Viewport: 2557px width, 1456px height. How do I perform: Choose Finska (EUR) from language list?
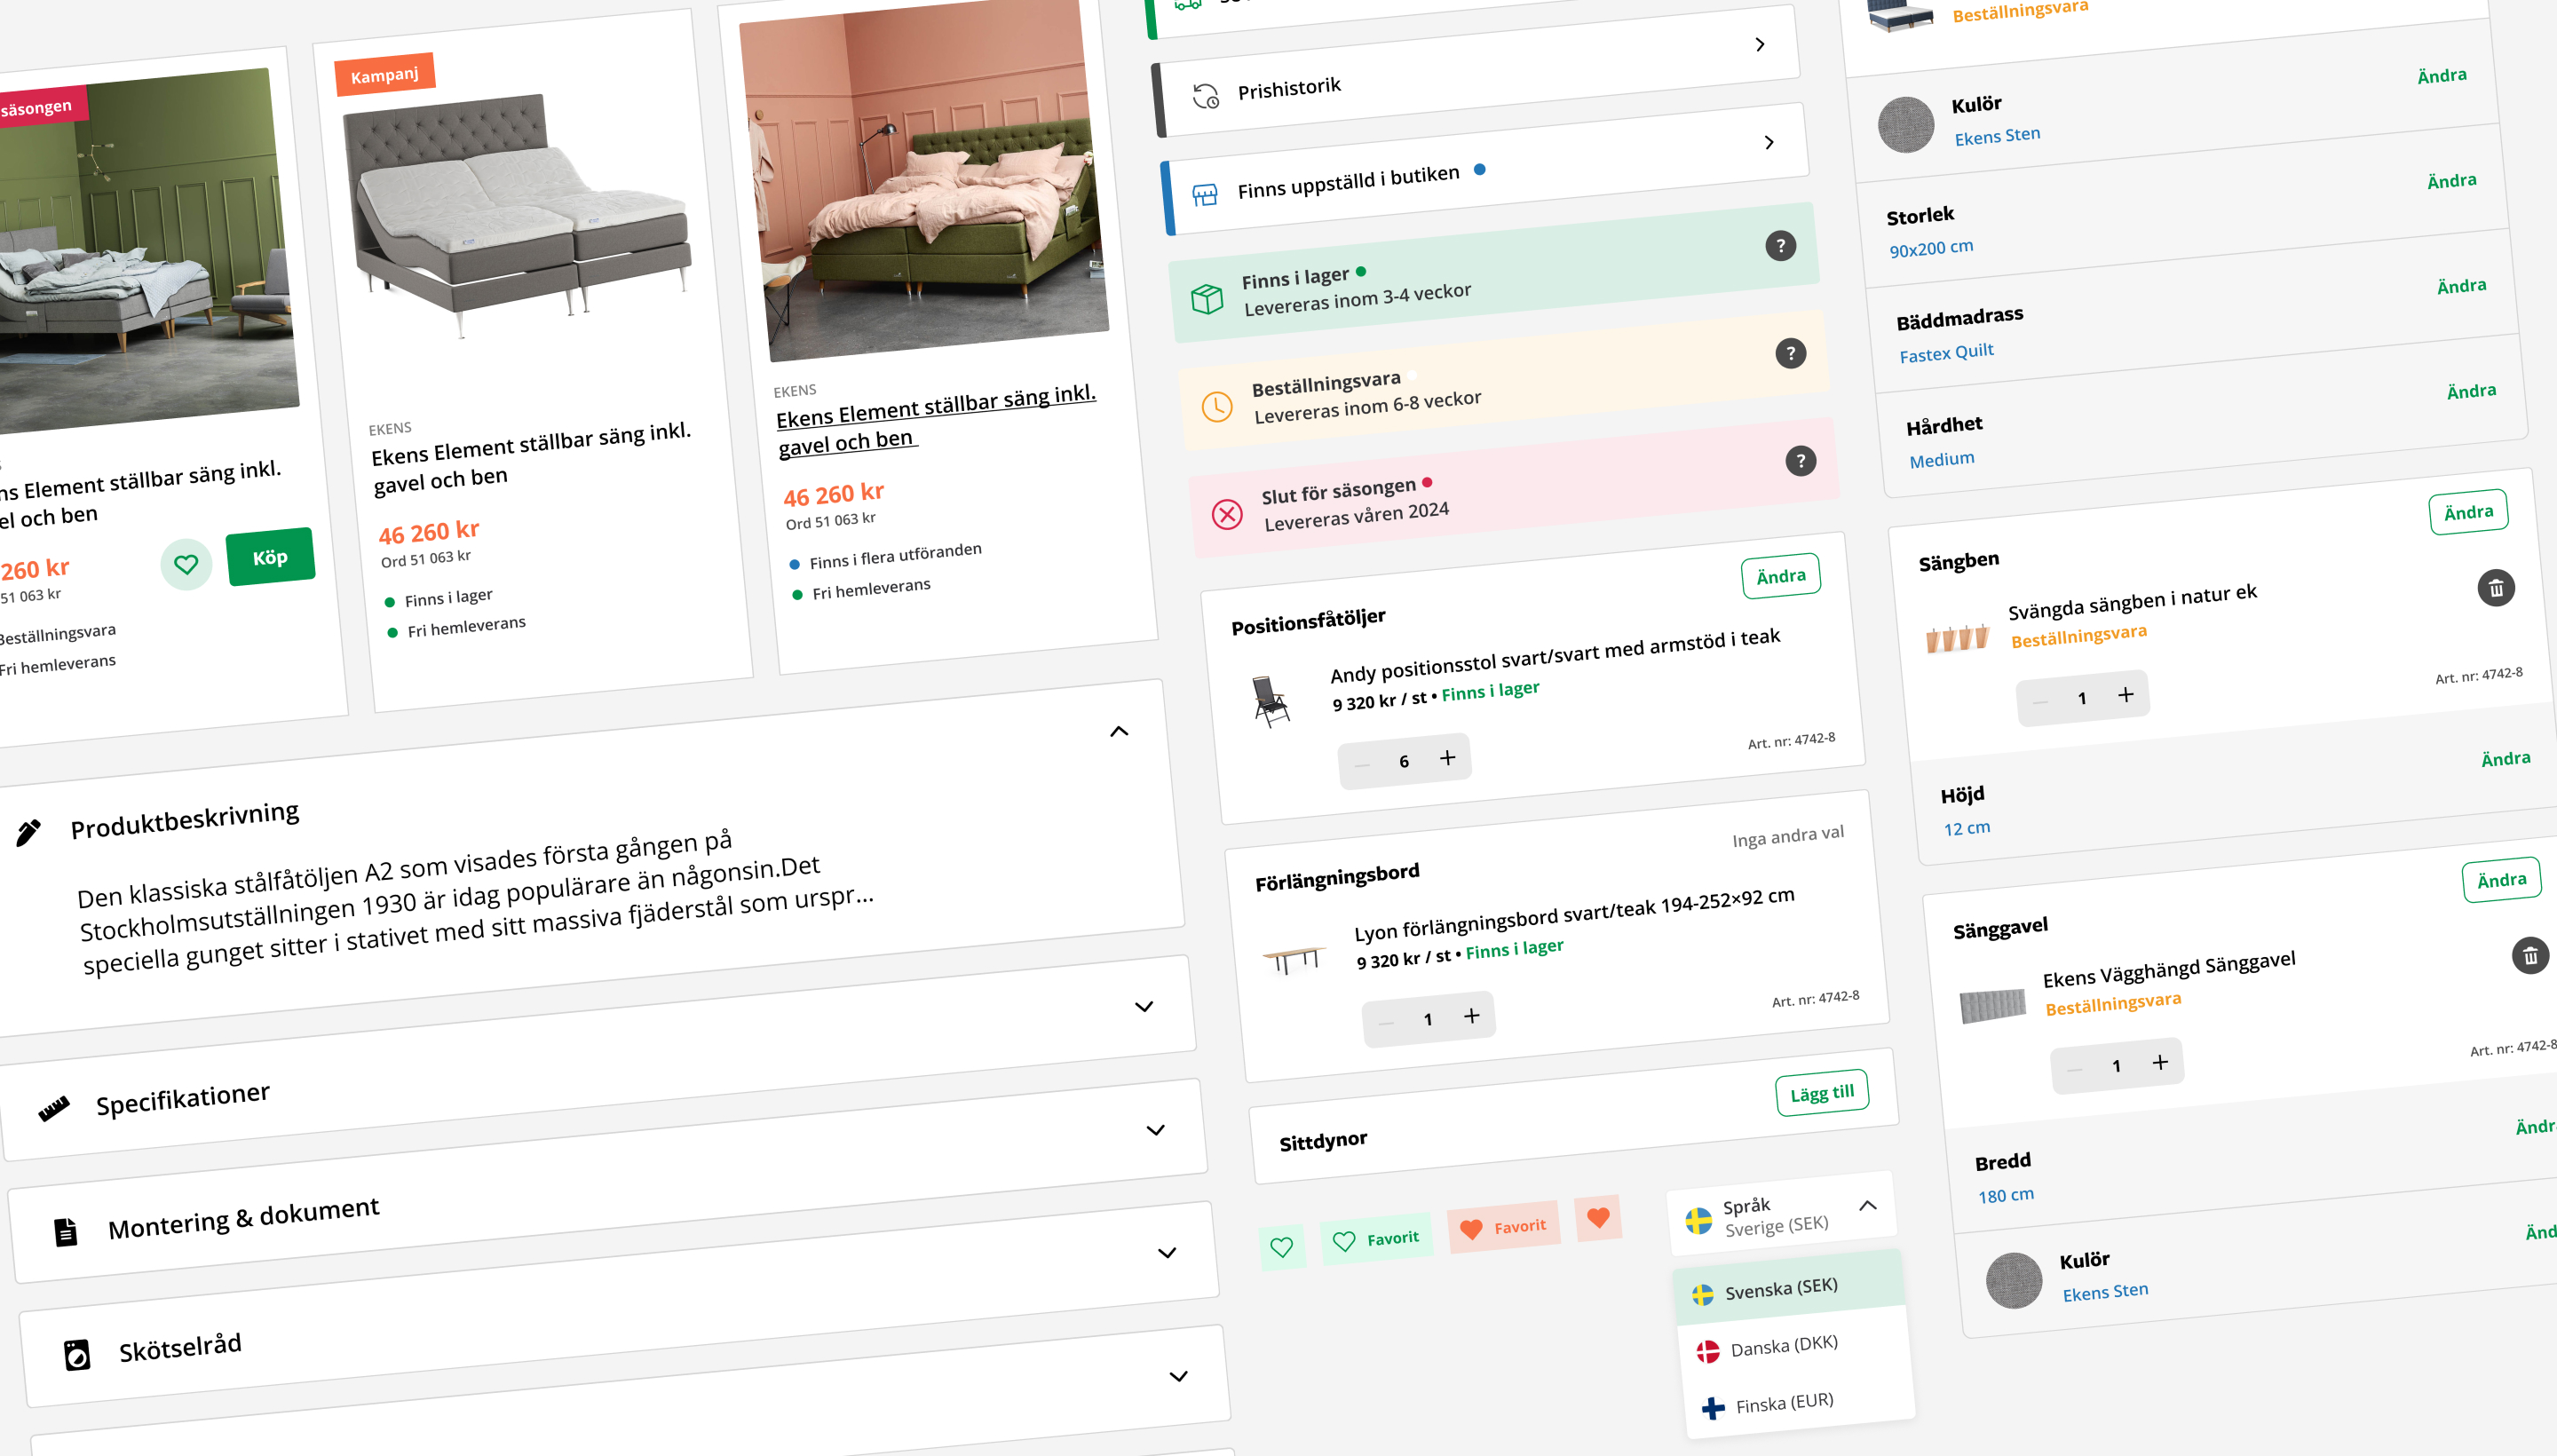(1783, 1404)
